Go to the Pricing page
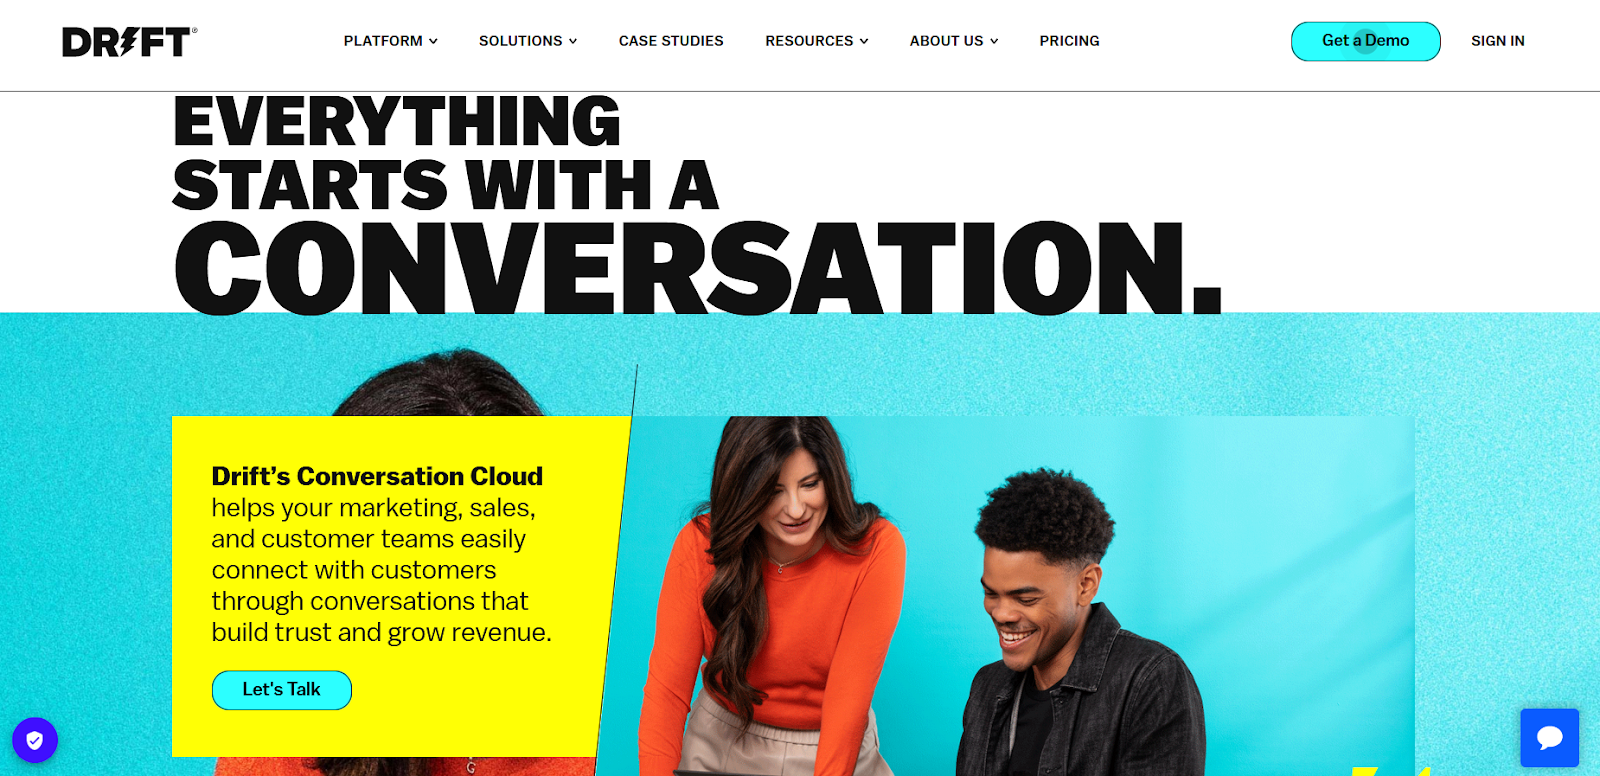The width and height of the screenshot is (1600, 776). (1069, 41)
